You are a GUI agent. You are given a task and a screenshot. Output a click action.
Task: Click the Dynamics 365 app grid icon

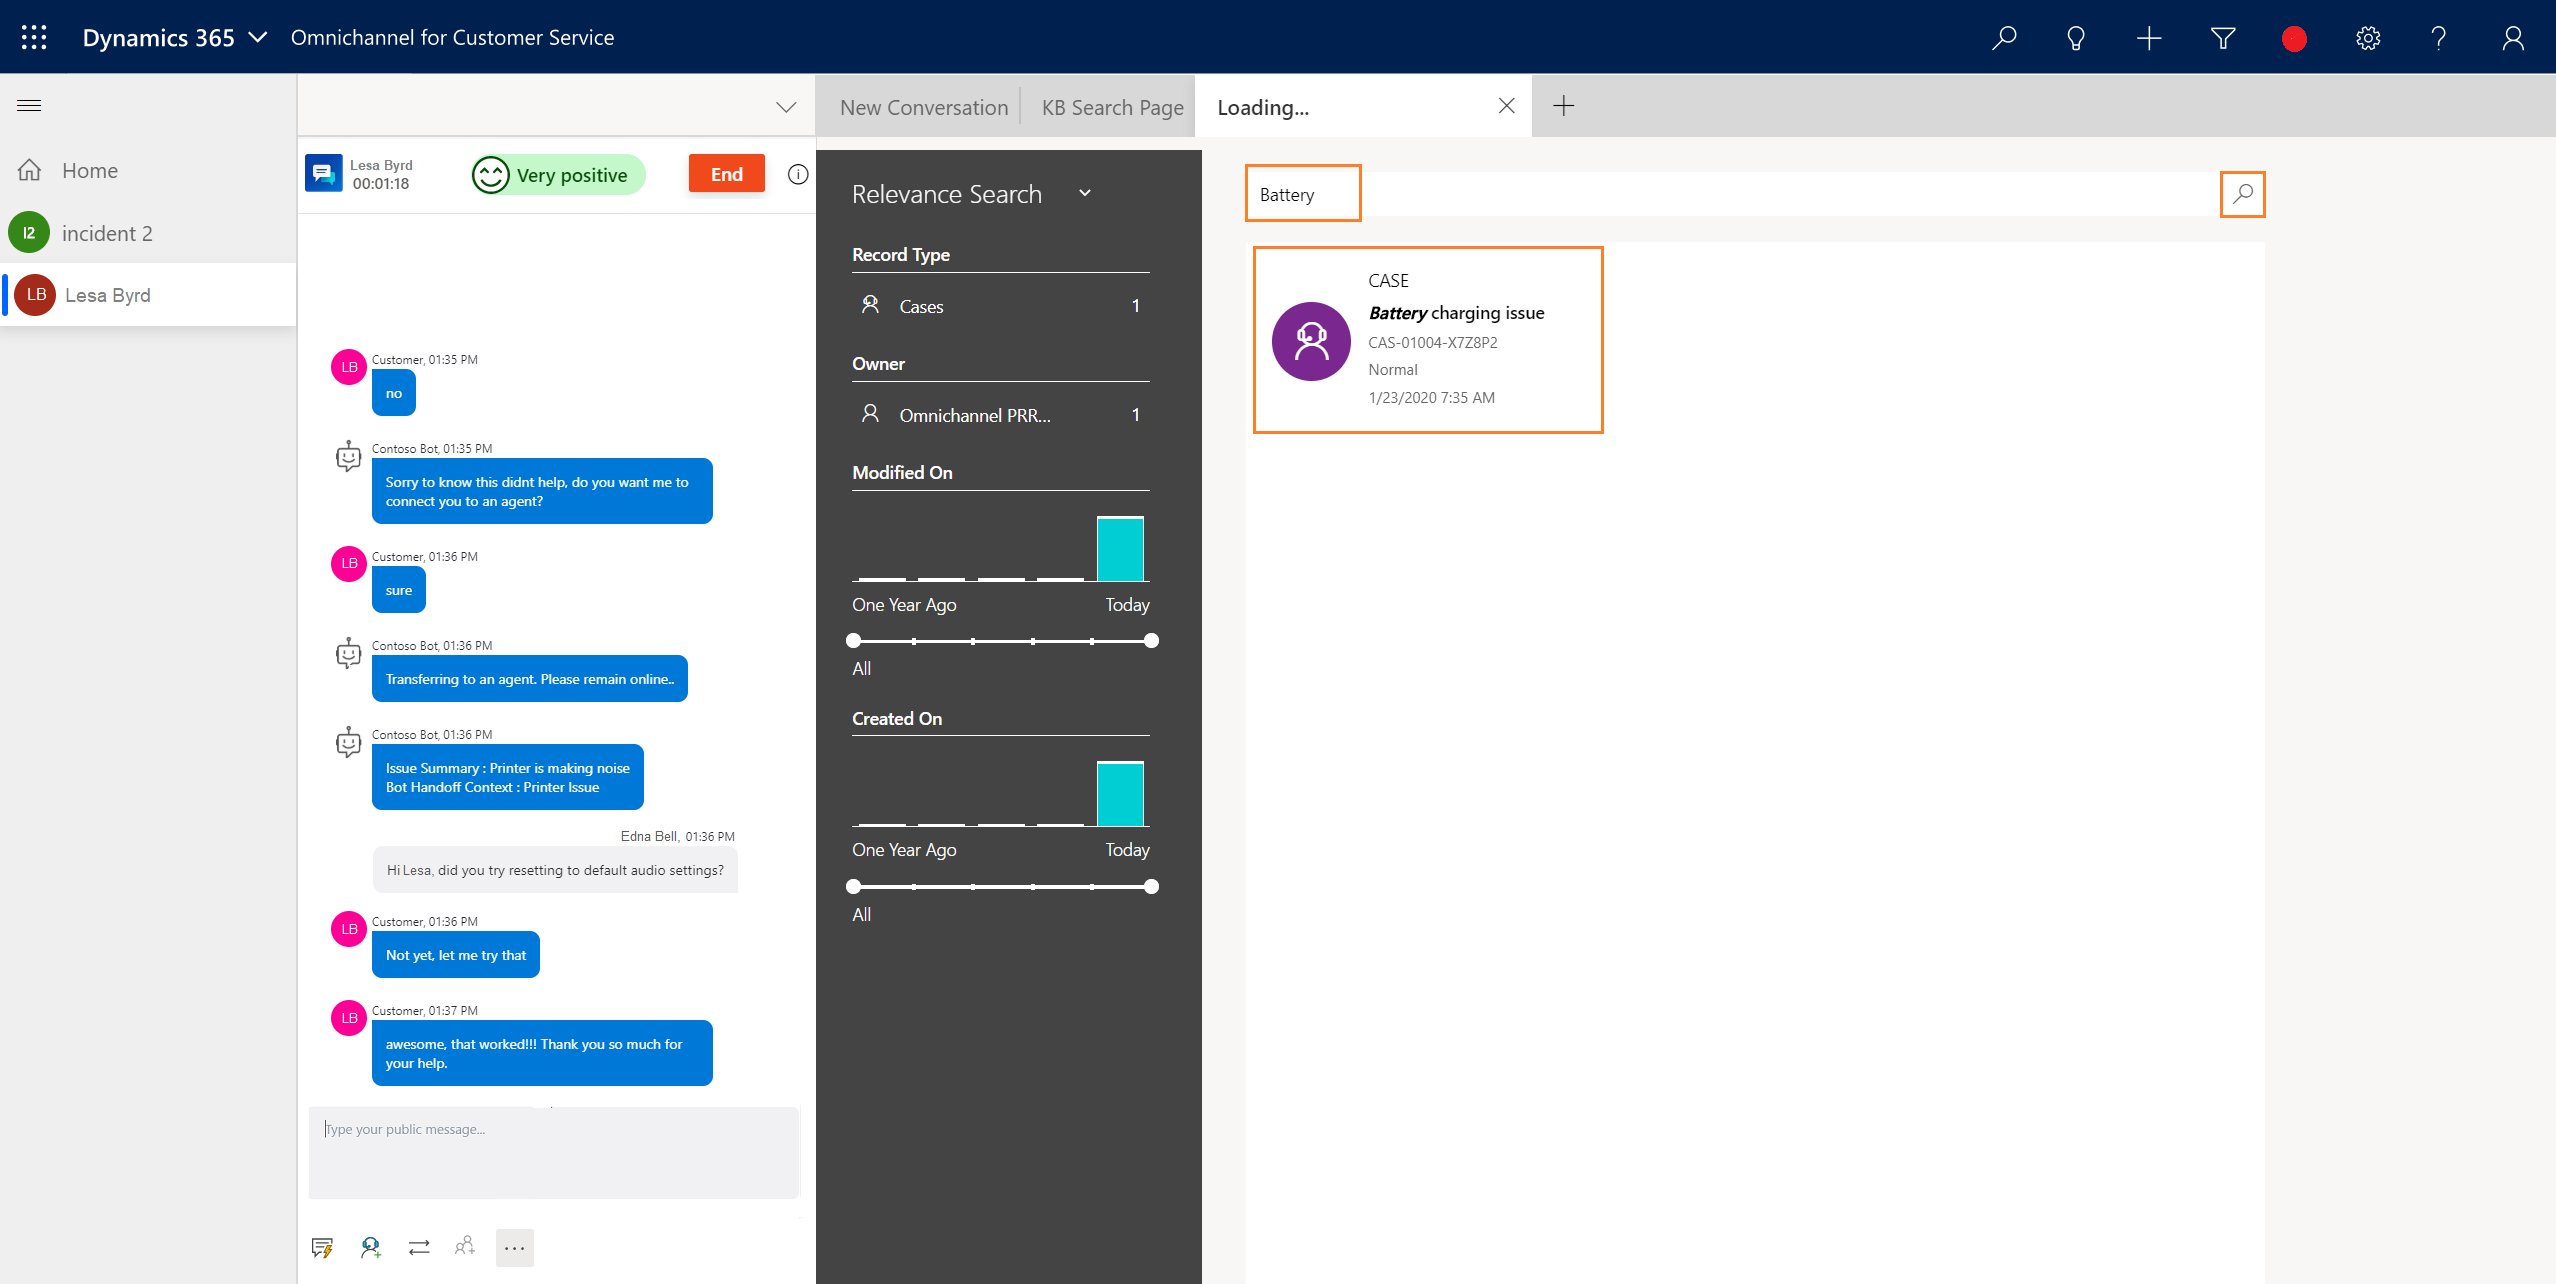[33, 36]
